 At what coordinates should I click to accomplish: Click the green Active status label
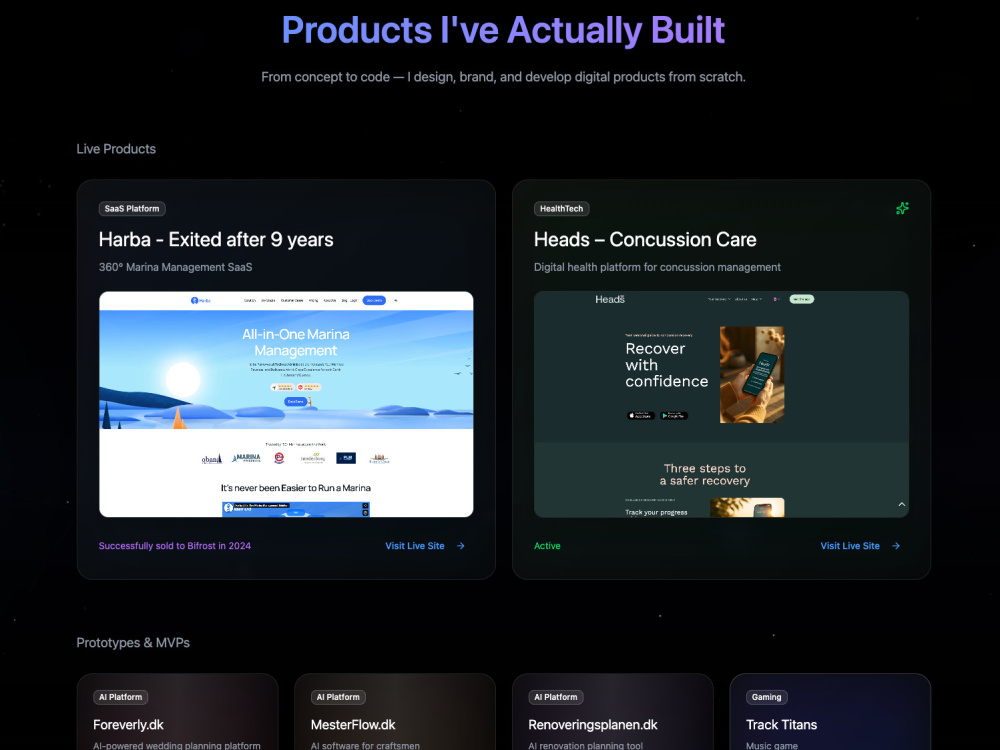pos(547,546)
